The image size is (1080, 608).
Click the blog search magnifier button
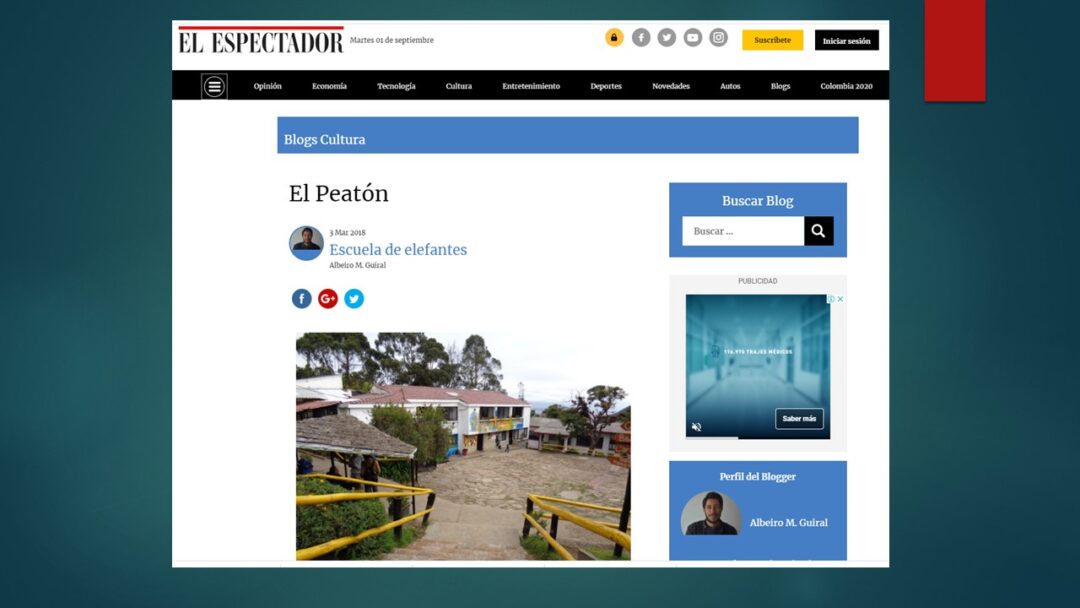click(x=818, y=231)
